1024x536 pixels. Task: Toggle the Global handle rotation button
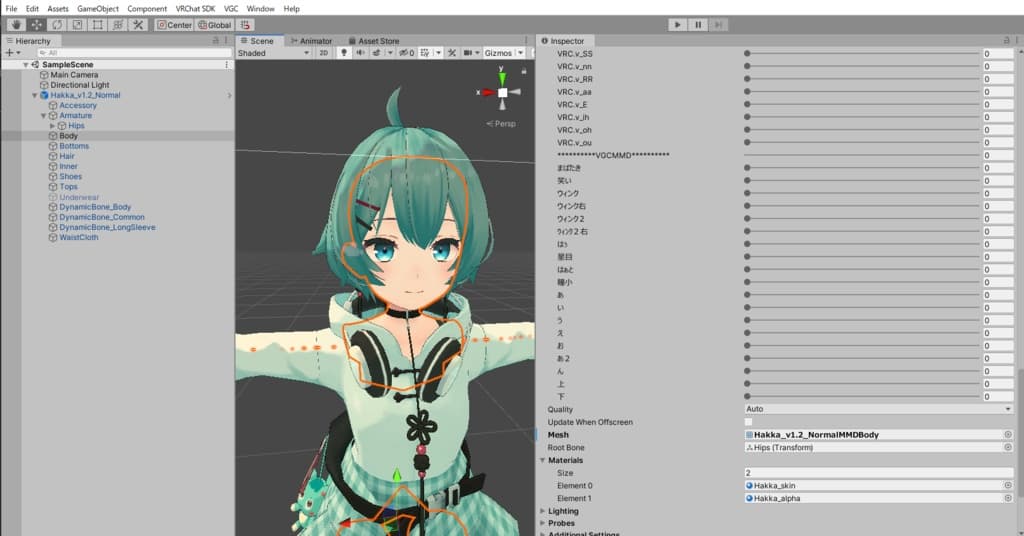pyautogui.click(x=215, y=24)
